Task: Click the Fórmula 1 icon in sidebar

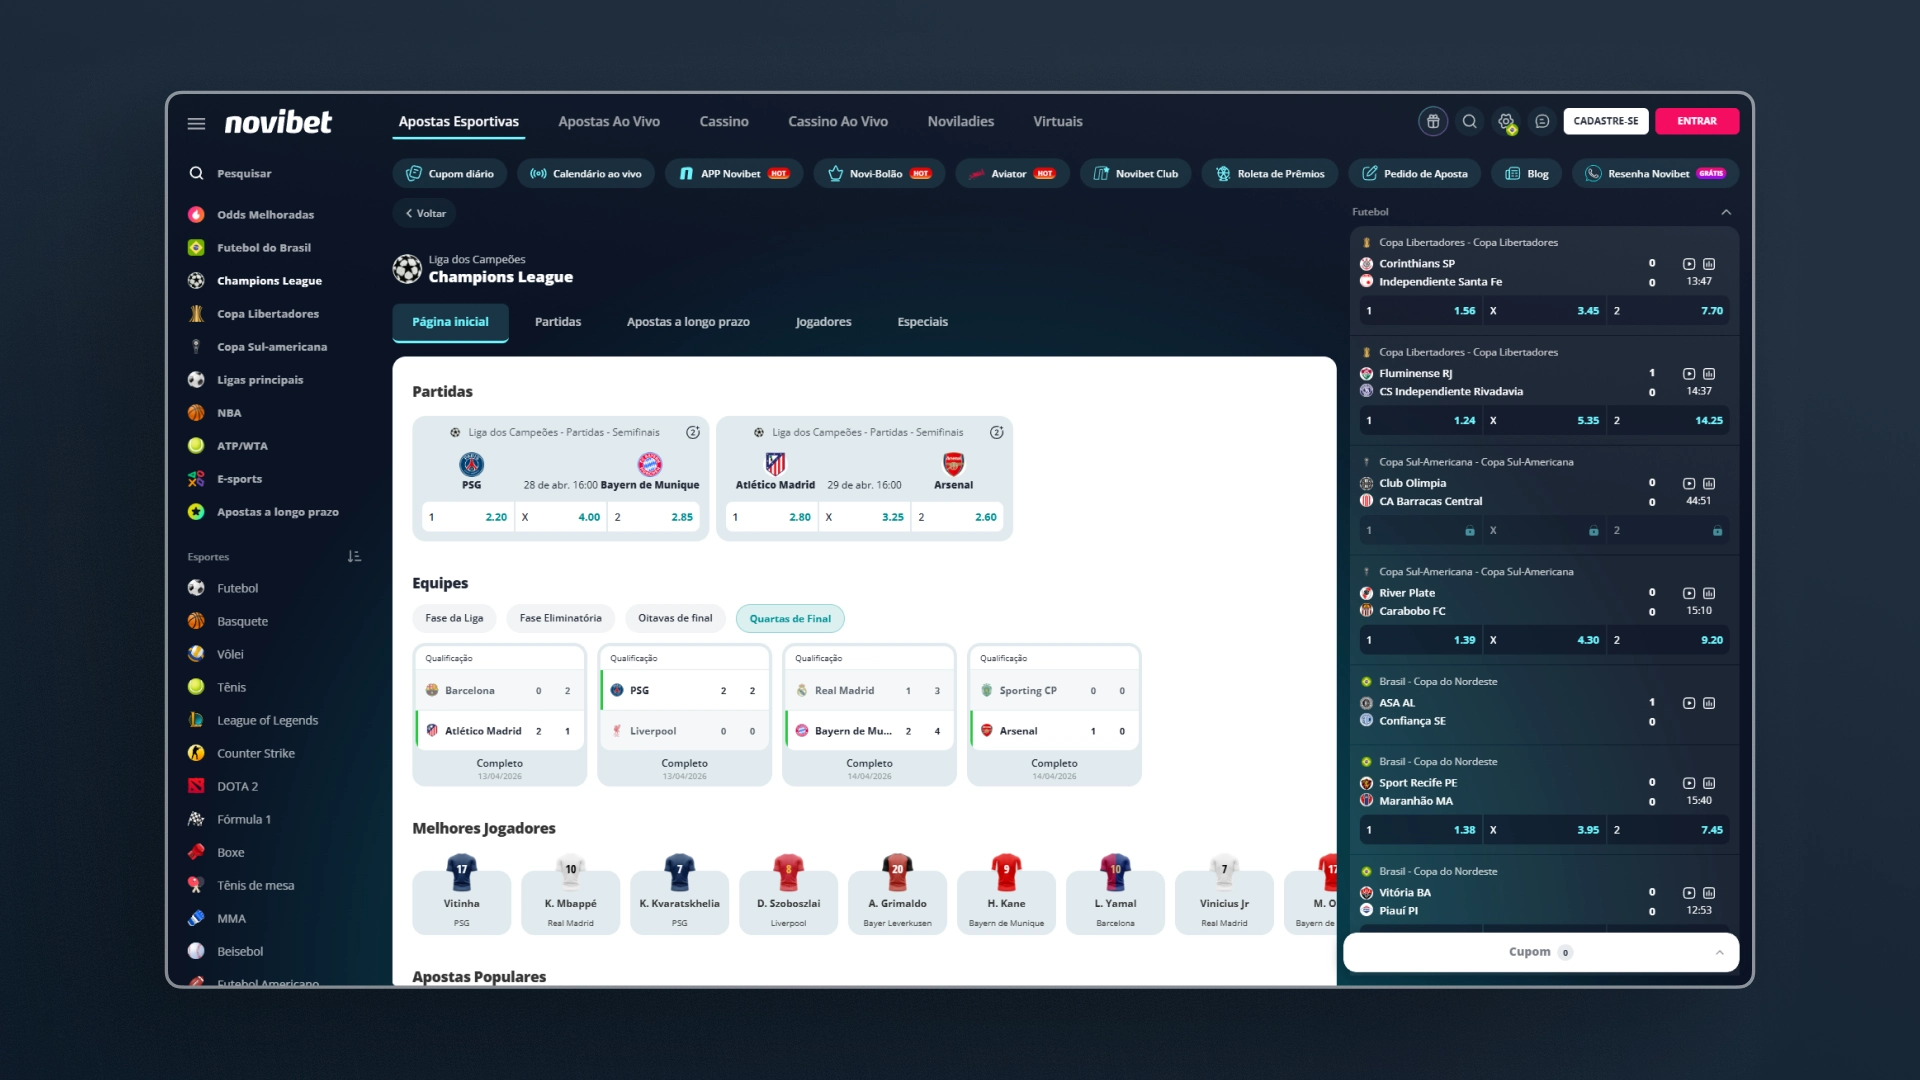Action: tap(196, 819)
